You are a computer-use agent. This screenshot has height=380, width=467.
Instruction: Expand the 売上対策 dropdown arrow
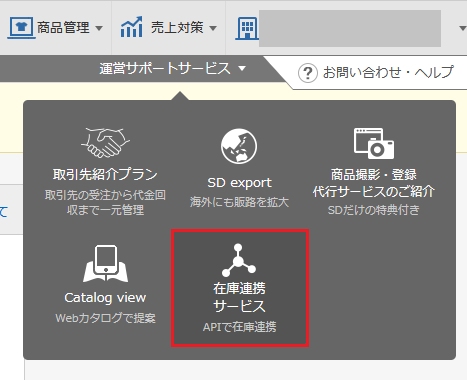point(213,28)
